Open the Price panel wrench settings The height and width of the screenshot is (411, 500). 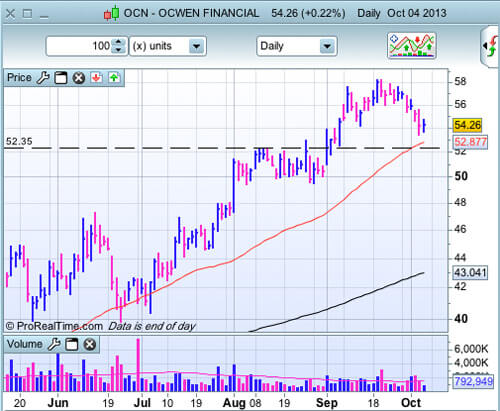tap(43, 78)
